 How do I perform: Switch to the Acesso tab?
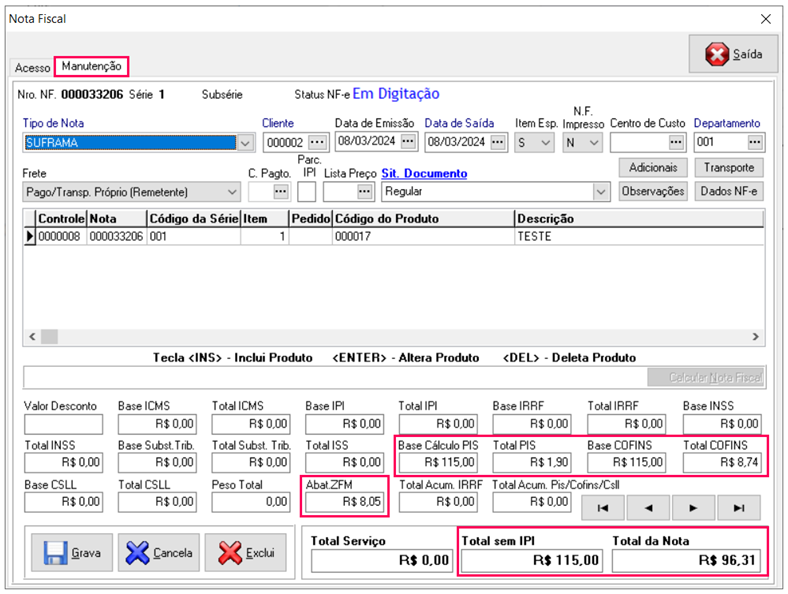click(x=32, y=68)
